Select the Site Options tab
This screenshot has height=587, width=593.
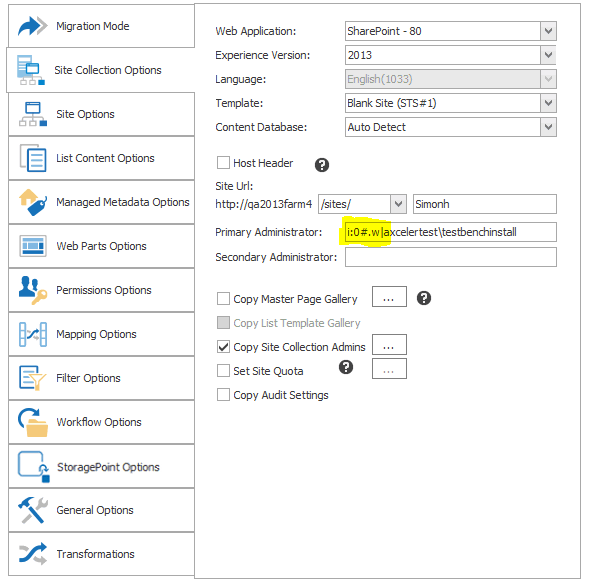click(x=101, y=114)
